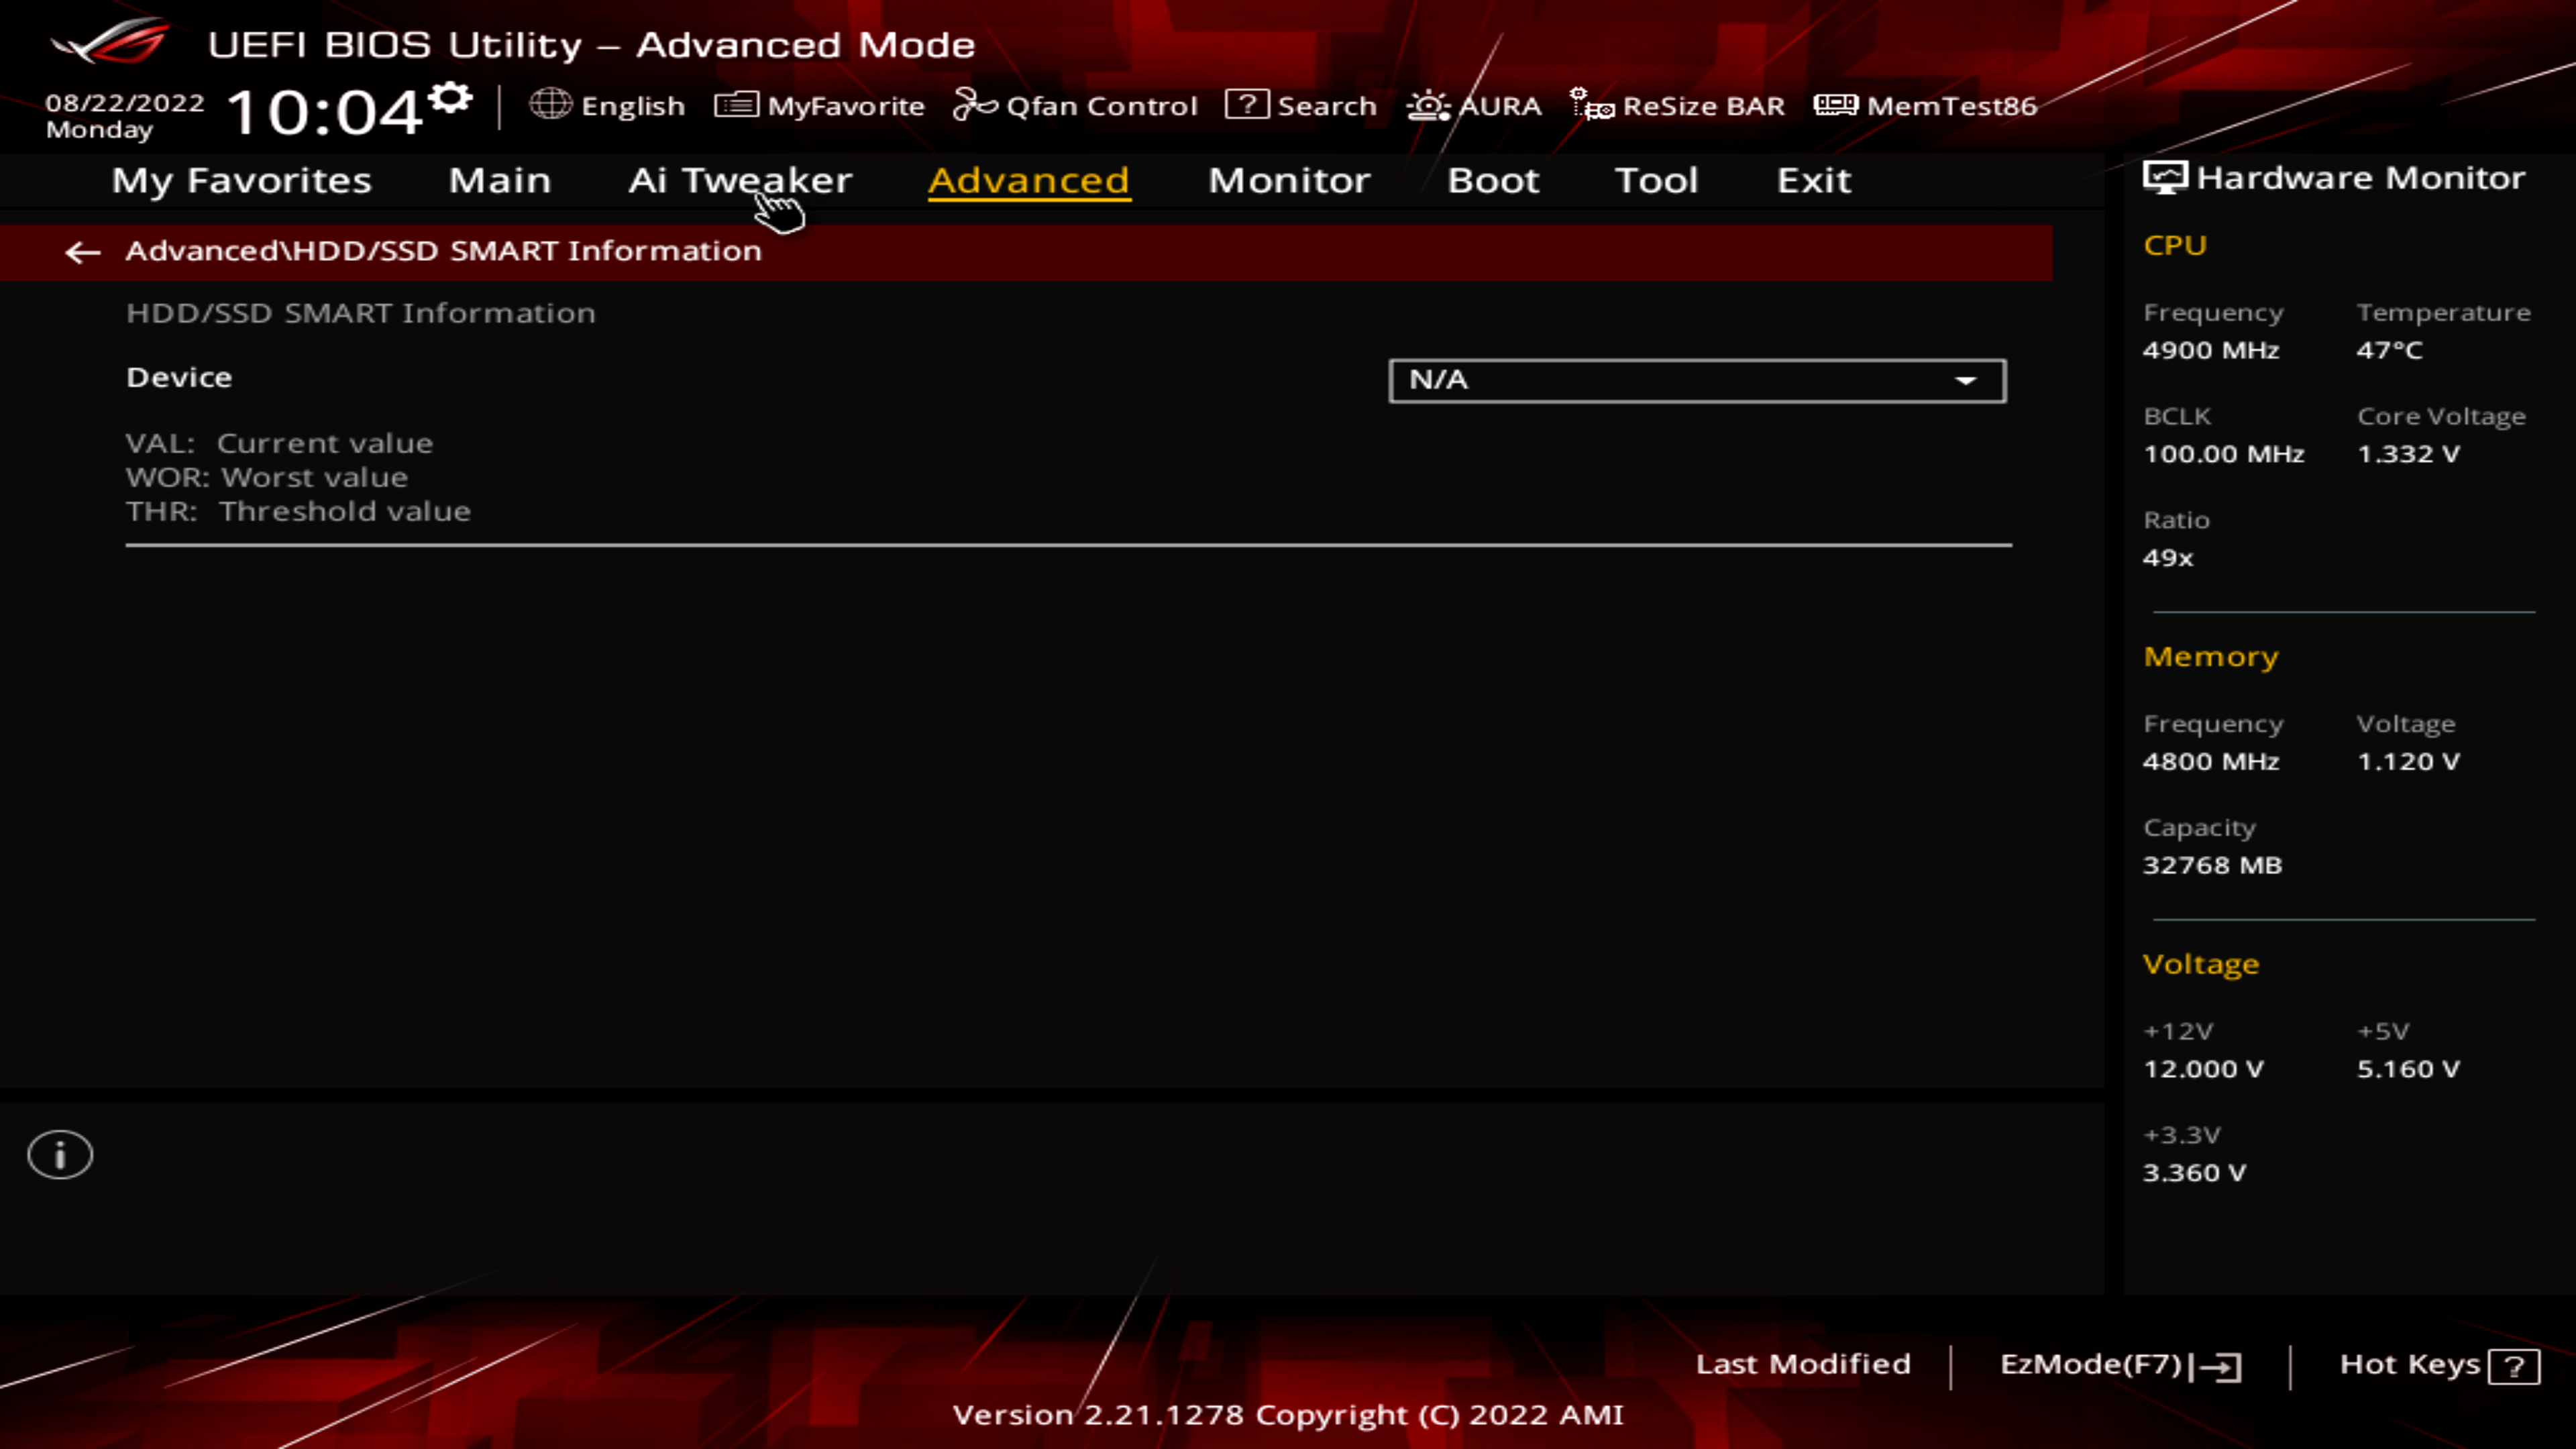Click Exit to leave BIOS
2576x1449 pixels.
tap(1812, 178)
